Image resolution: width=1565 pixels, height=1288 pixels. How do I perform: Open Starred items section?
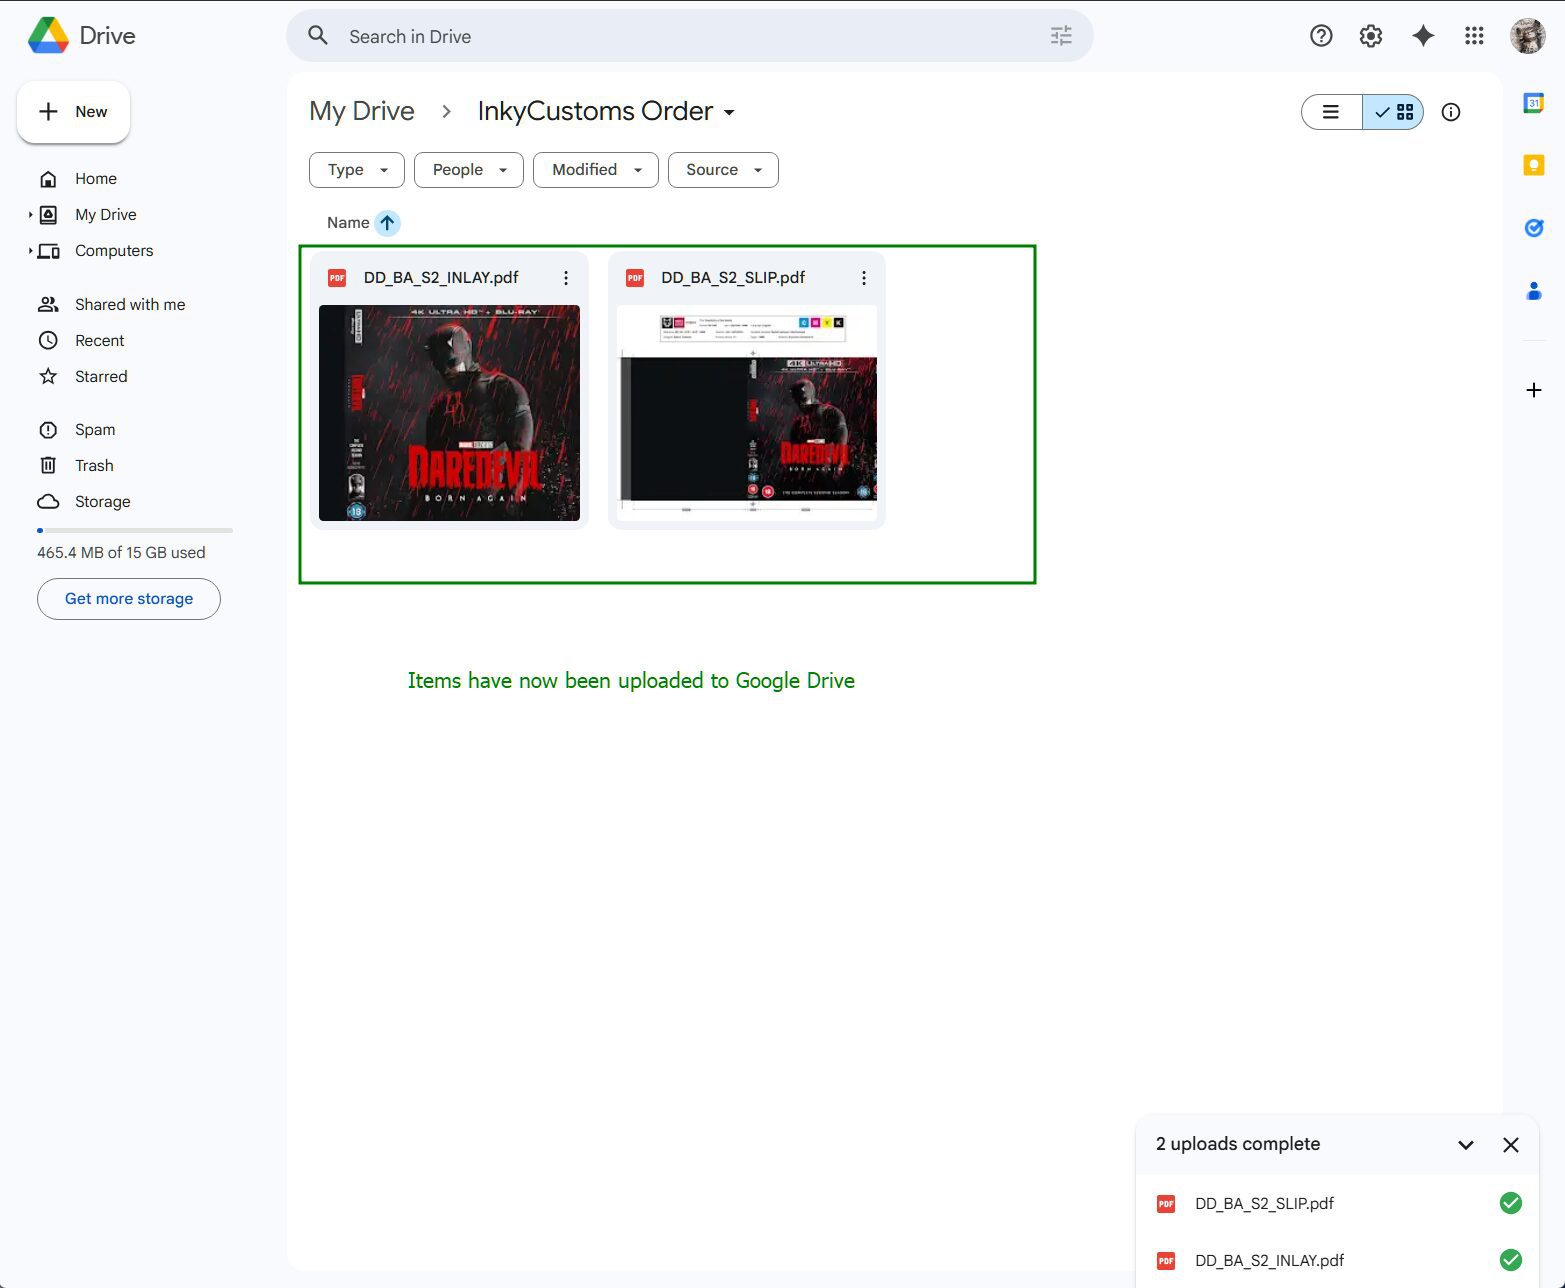(x=101, y=377)
